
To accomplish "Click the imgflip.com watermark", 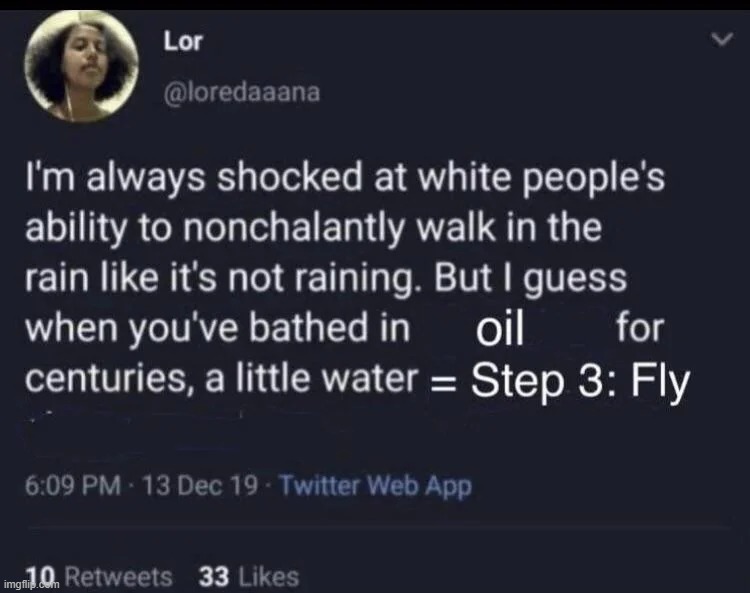I will [26, 582].
